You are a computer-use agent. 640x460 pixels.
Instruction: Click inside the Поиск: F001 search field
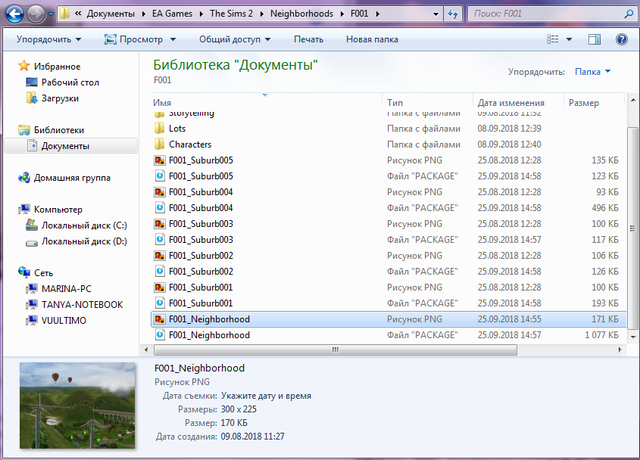pyautogui.click(x=545, y=15)
